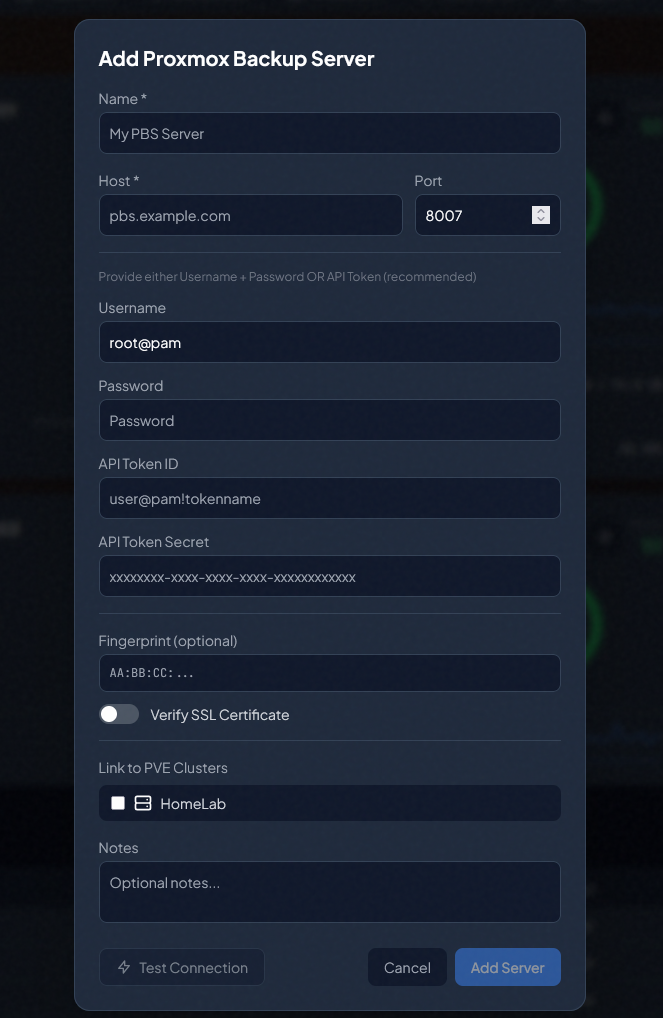Focus the Name input field
The width and height of the screenshot is (663, 1018).
(329, 133)
